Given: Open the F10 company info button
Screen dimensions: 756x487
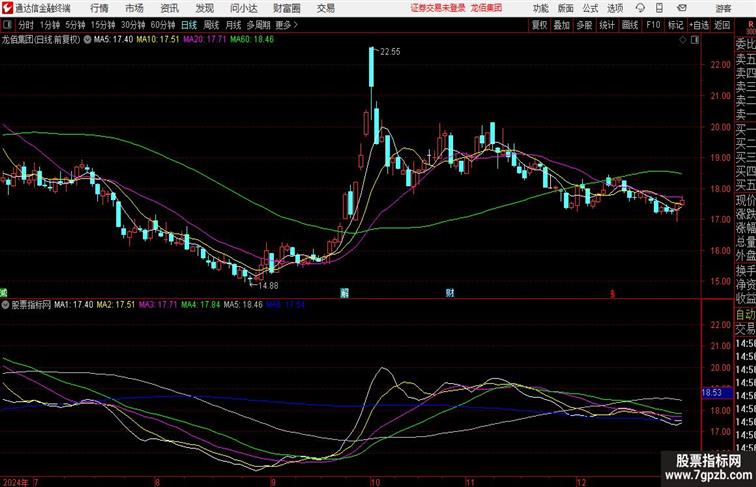Looking at the screenshot, I should pyautogui.click(x=653, y=25).
